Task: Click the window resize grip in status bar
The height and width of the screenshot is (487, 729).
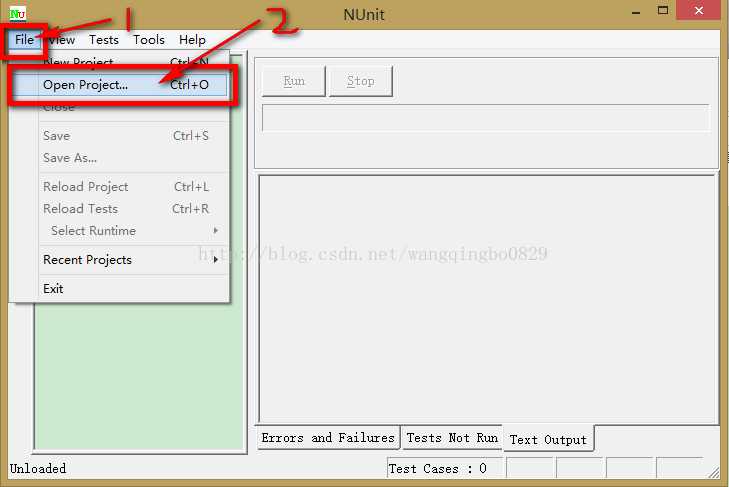Action: (x=713, y=473)
